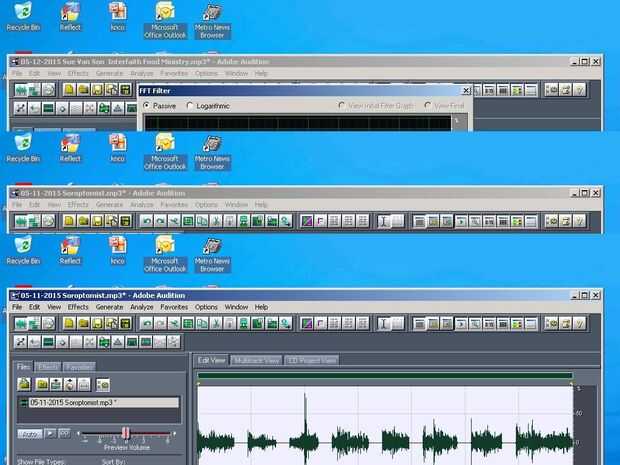Select the I-beam Time Selection tool in the active window
Image resolution: width=620 pixels, height=465 pixels.
(x=383, y=323)
